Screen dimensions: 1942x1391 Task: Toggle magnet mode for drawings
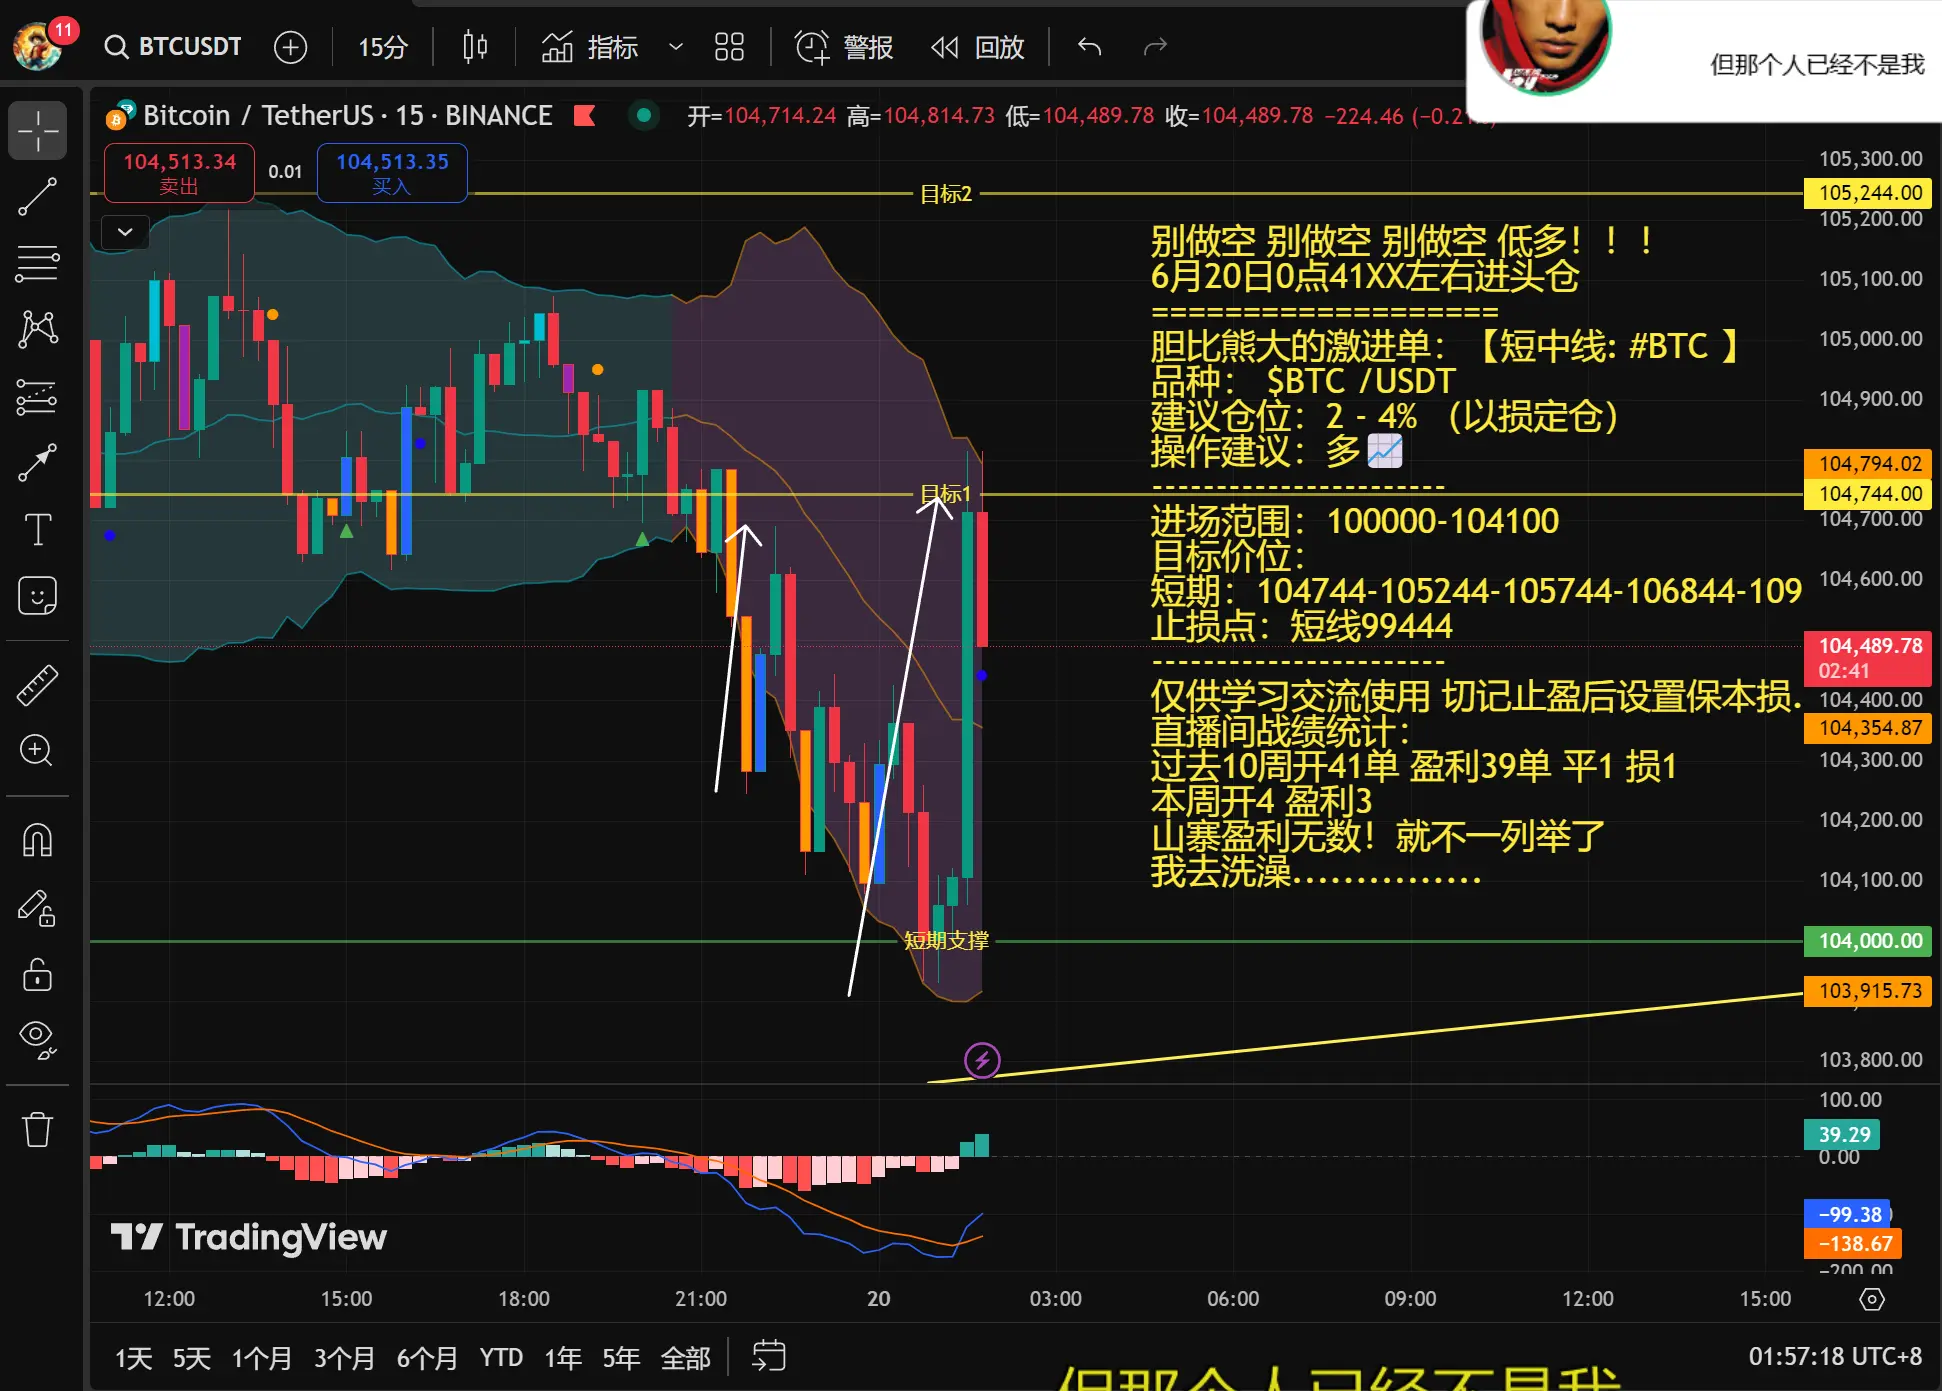tap(38, 841)
